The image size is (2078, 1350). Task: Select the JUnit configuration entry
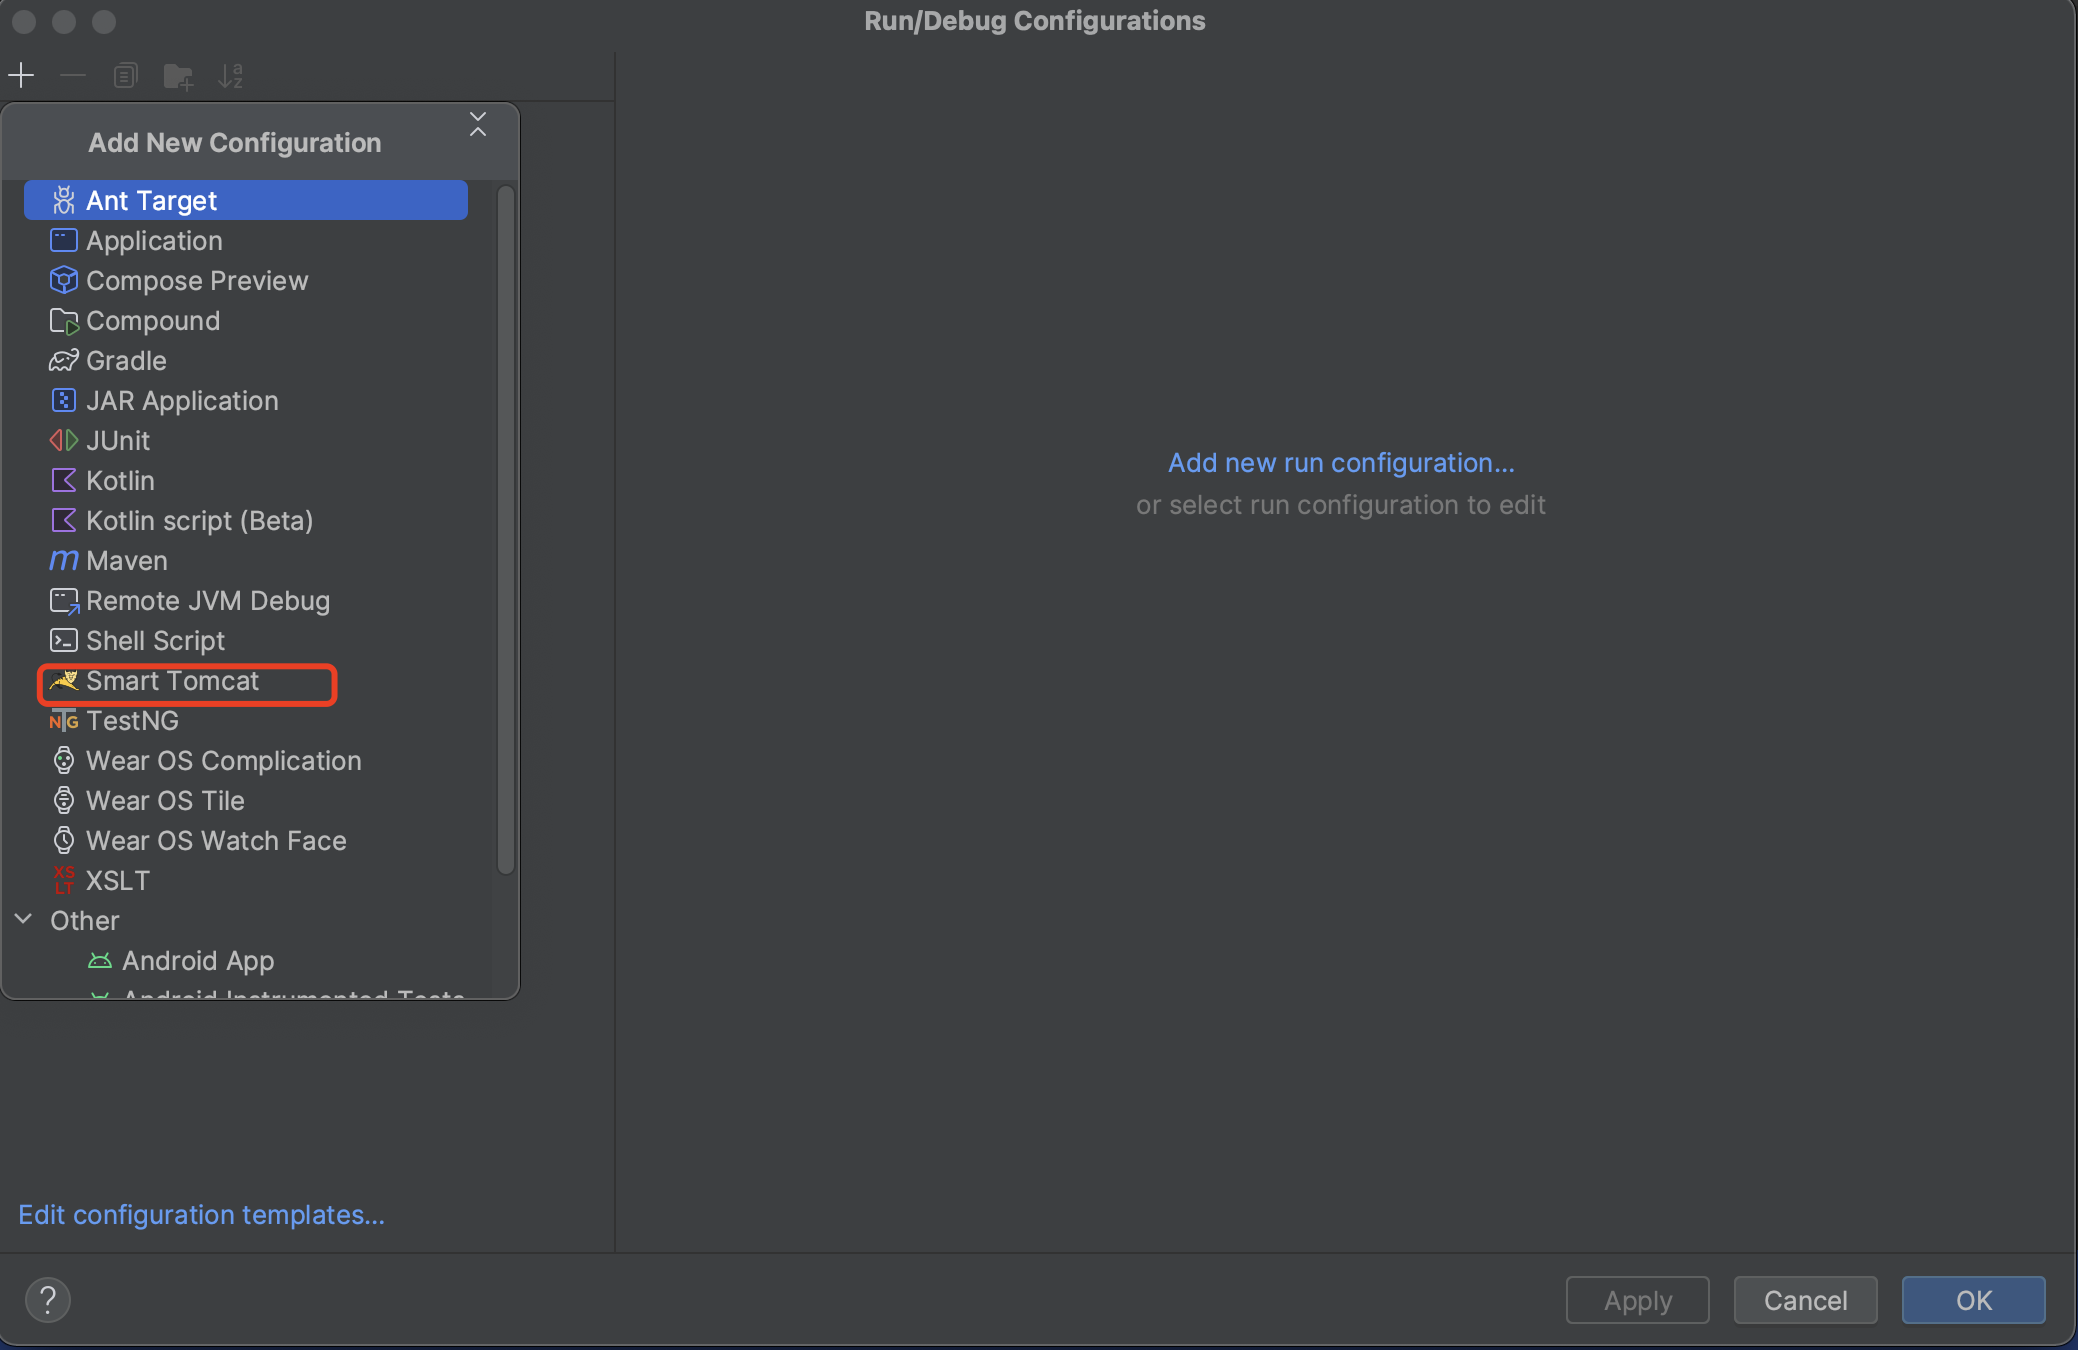117,441
